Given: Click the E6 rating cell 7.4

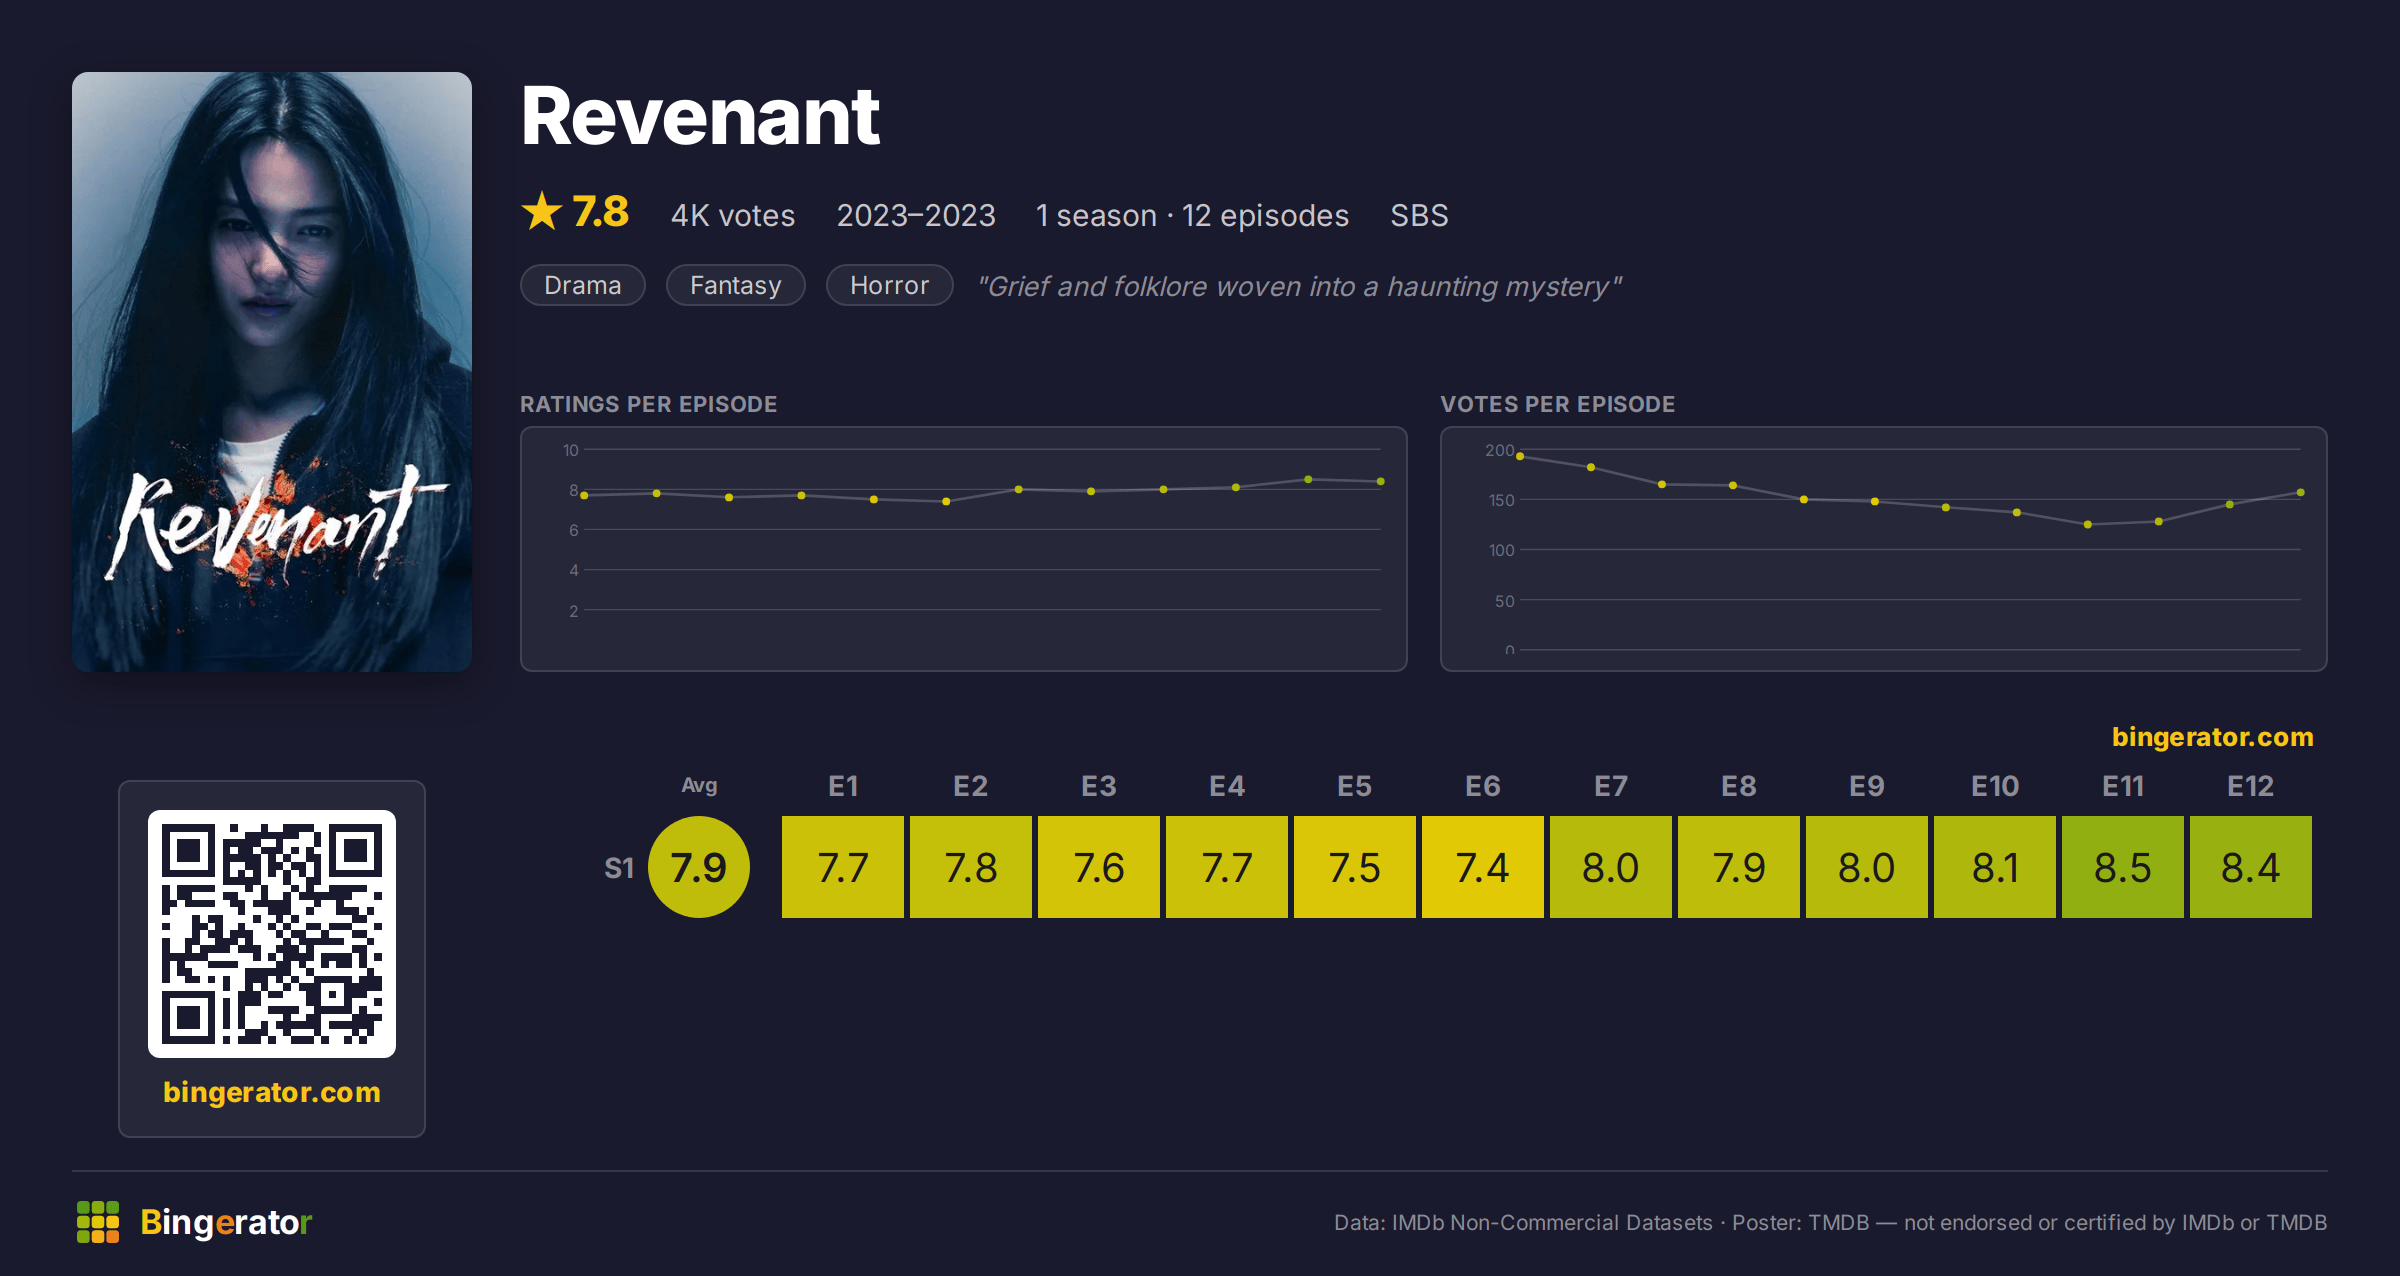Looking at the screenshot, I should pyautogui.click(x=1483, y=867).
